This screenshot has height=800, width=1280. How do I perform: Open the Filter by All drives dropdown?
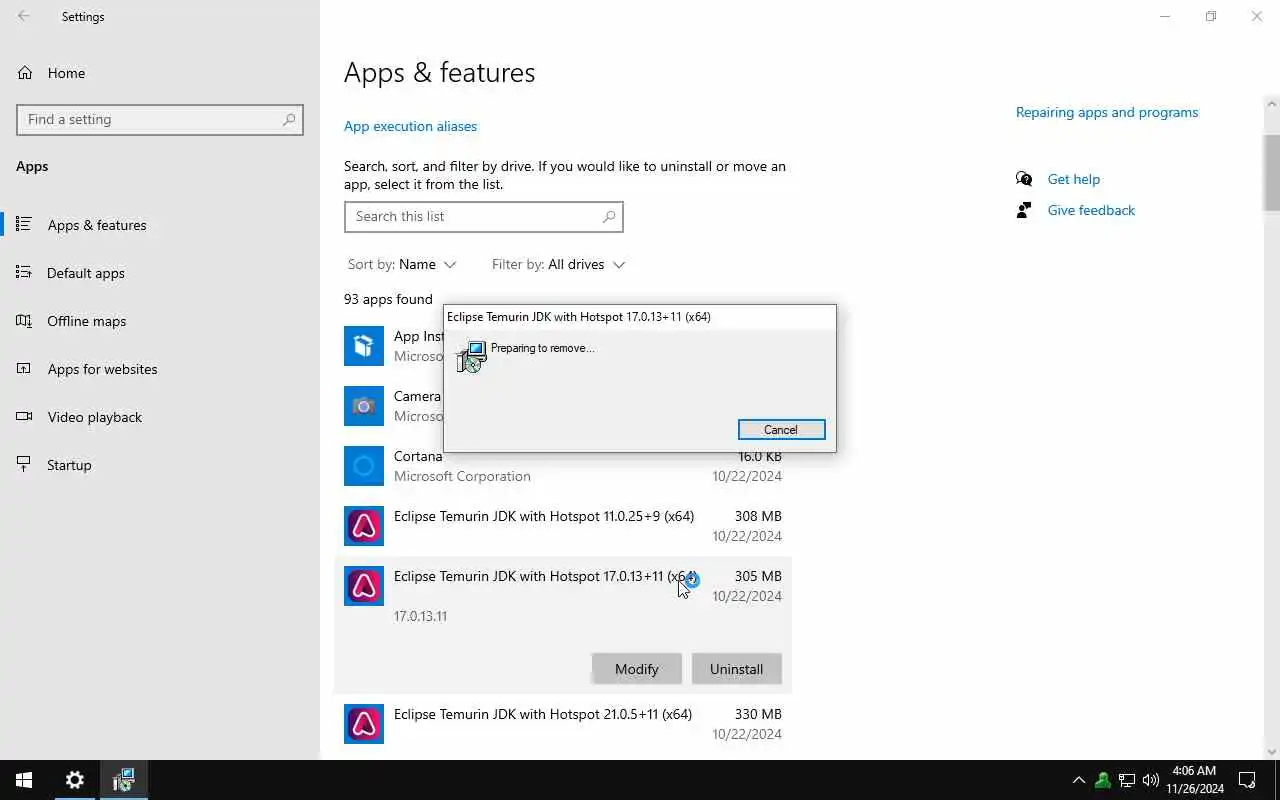click(558, 264)
